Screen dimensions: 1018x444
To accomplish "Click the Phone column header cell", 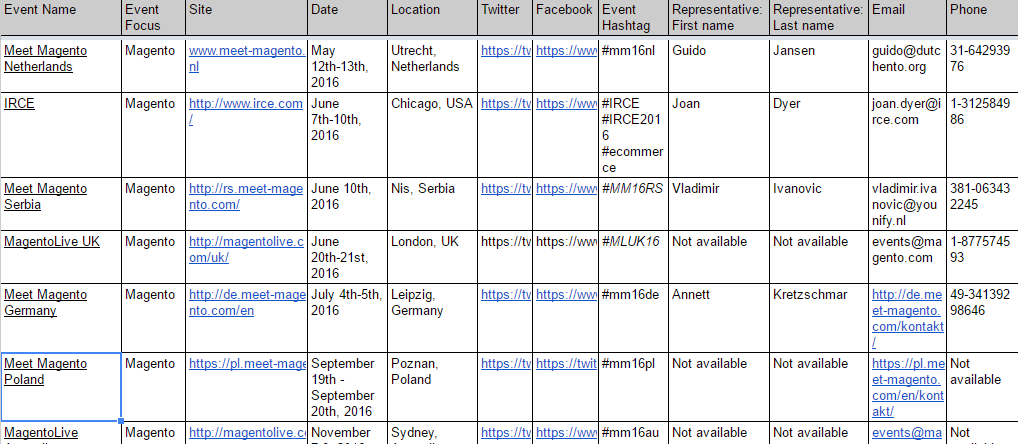I will [982, 18].
